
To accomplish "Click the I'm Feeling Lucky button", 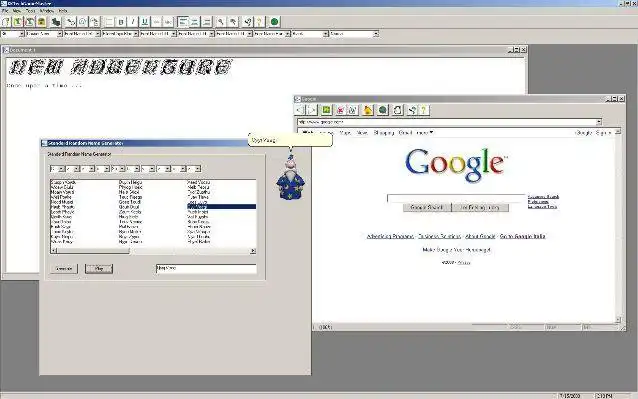I will (480, 207).
